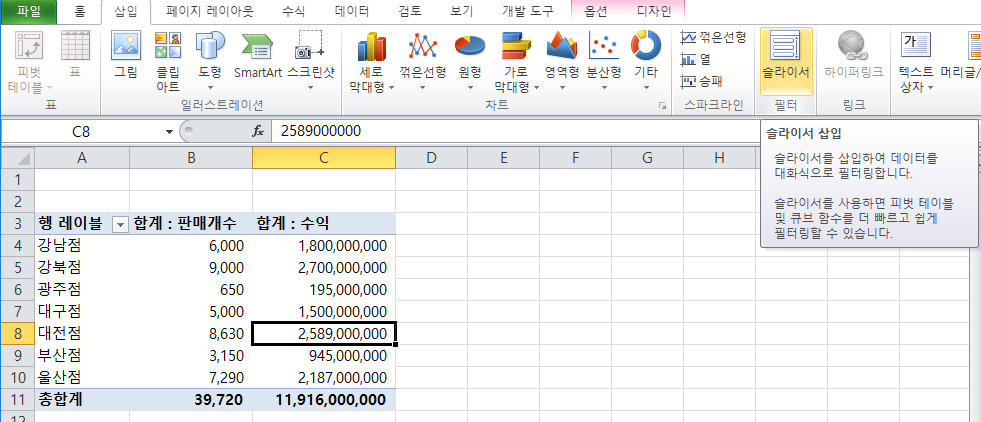This screenshot has width=981, height=422.
Task: Select column D header
Action: 431,158
